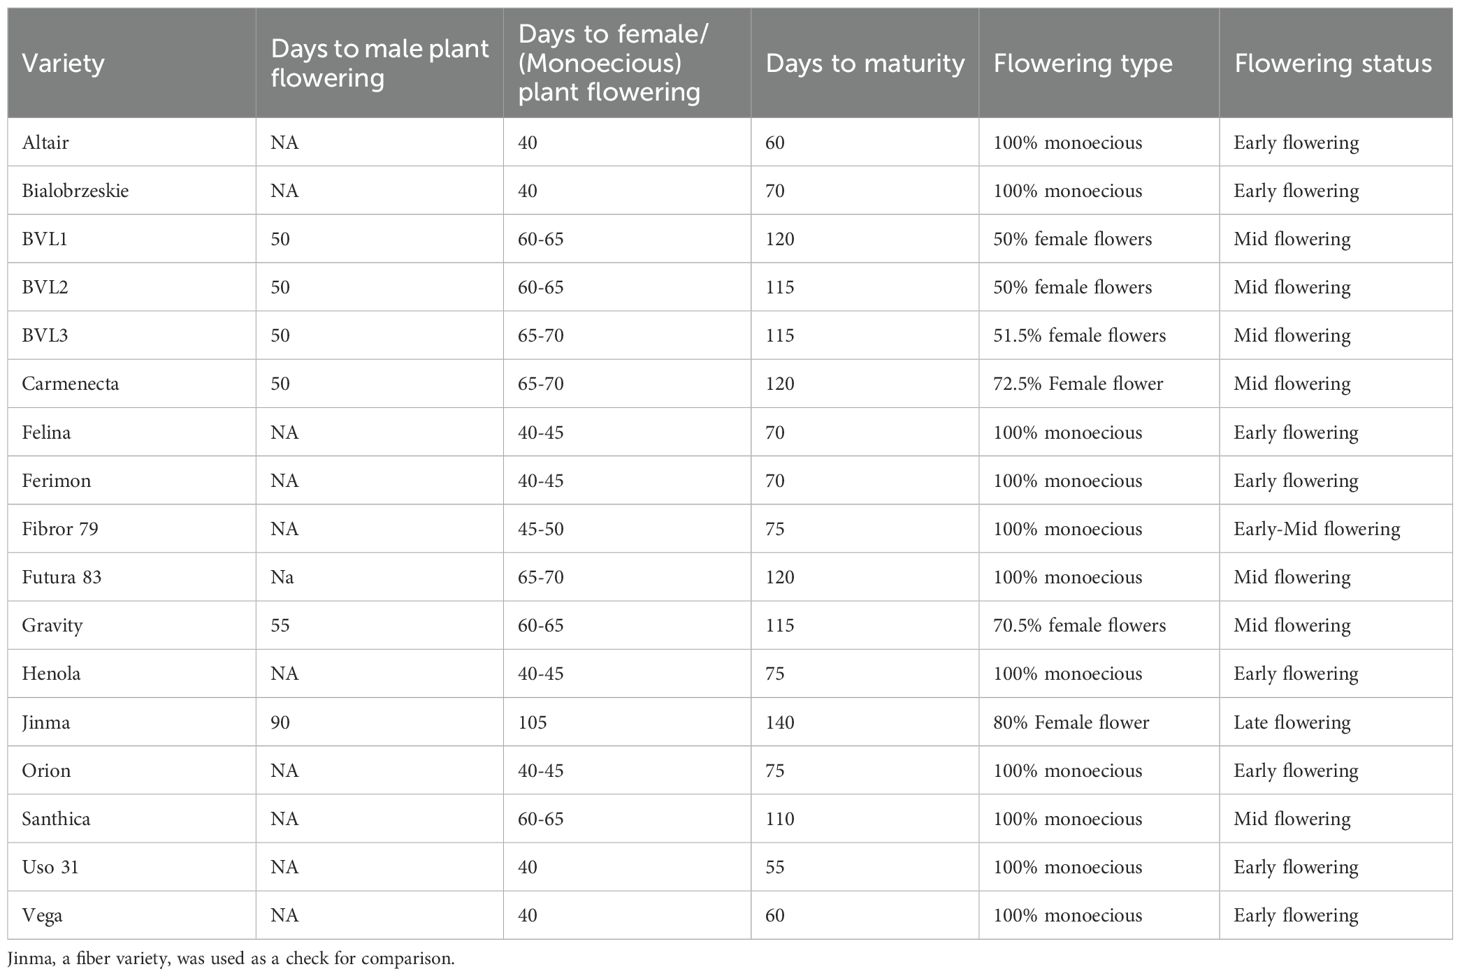Click the Bialobrzeskie variety name
Screen dimensions: 1460x976
coord(75,191)
